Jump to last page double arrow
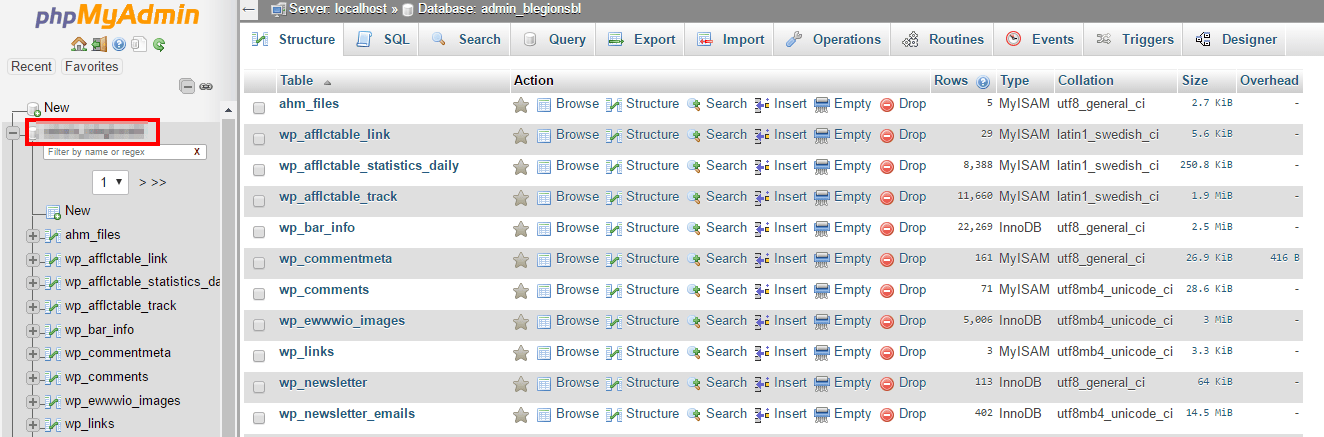This screenshot has height=437, width=1324. coord(159,183)
